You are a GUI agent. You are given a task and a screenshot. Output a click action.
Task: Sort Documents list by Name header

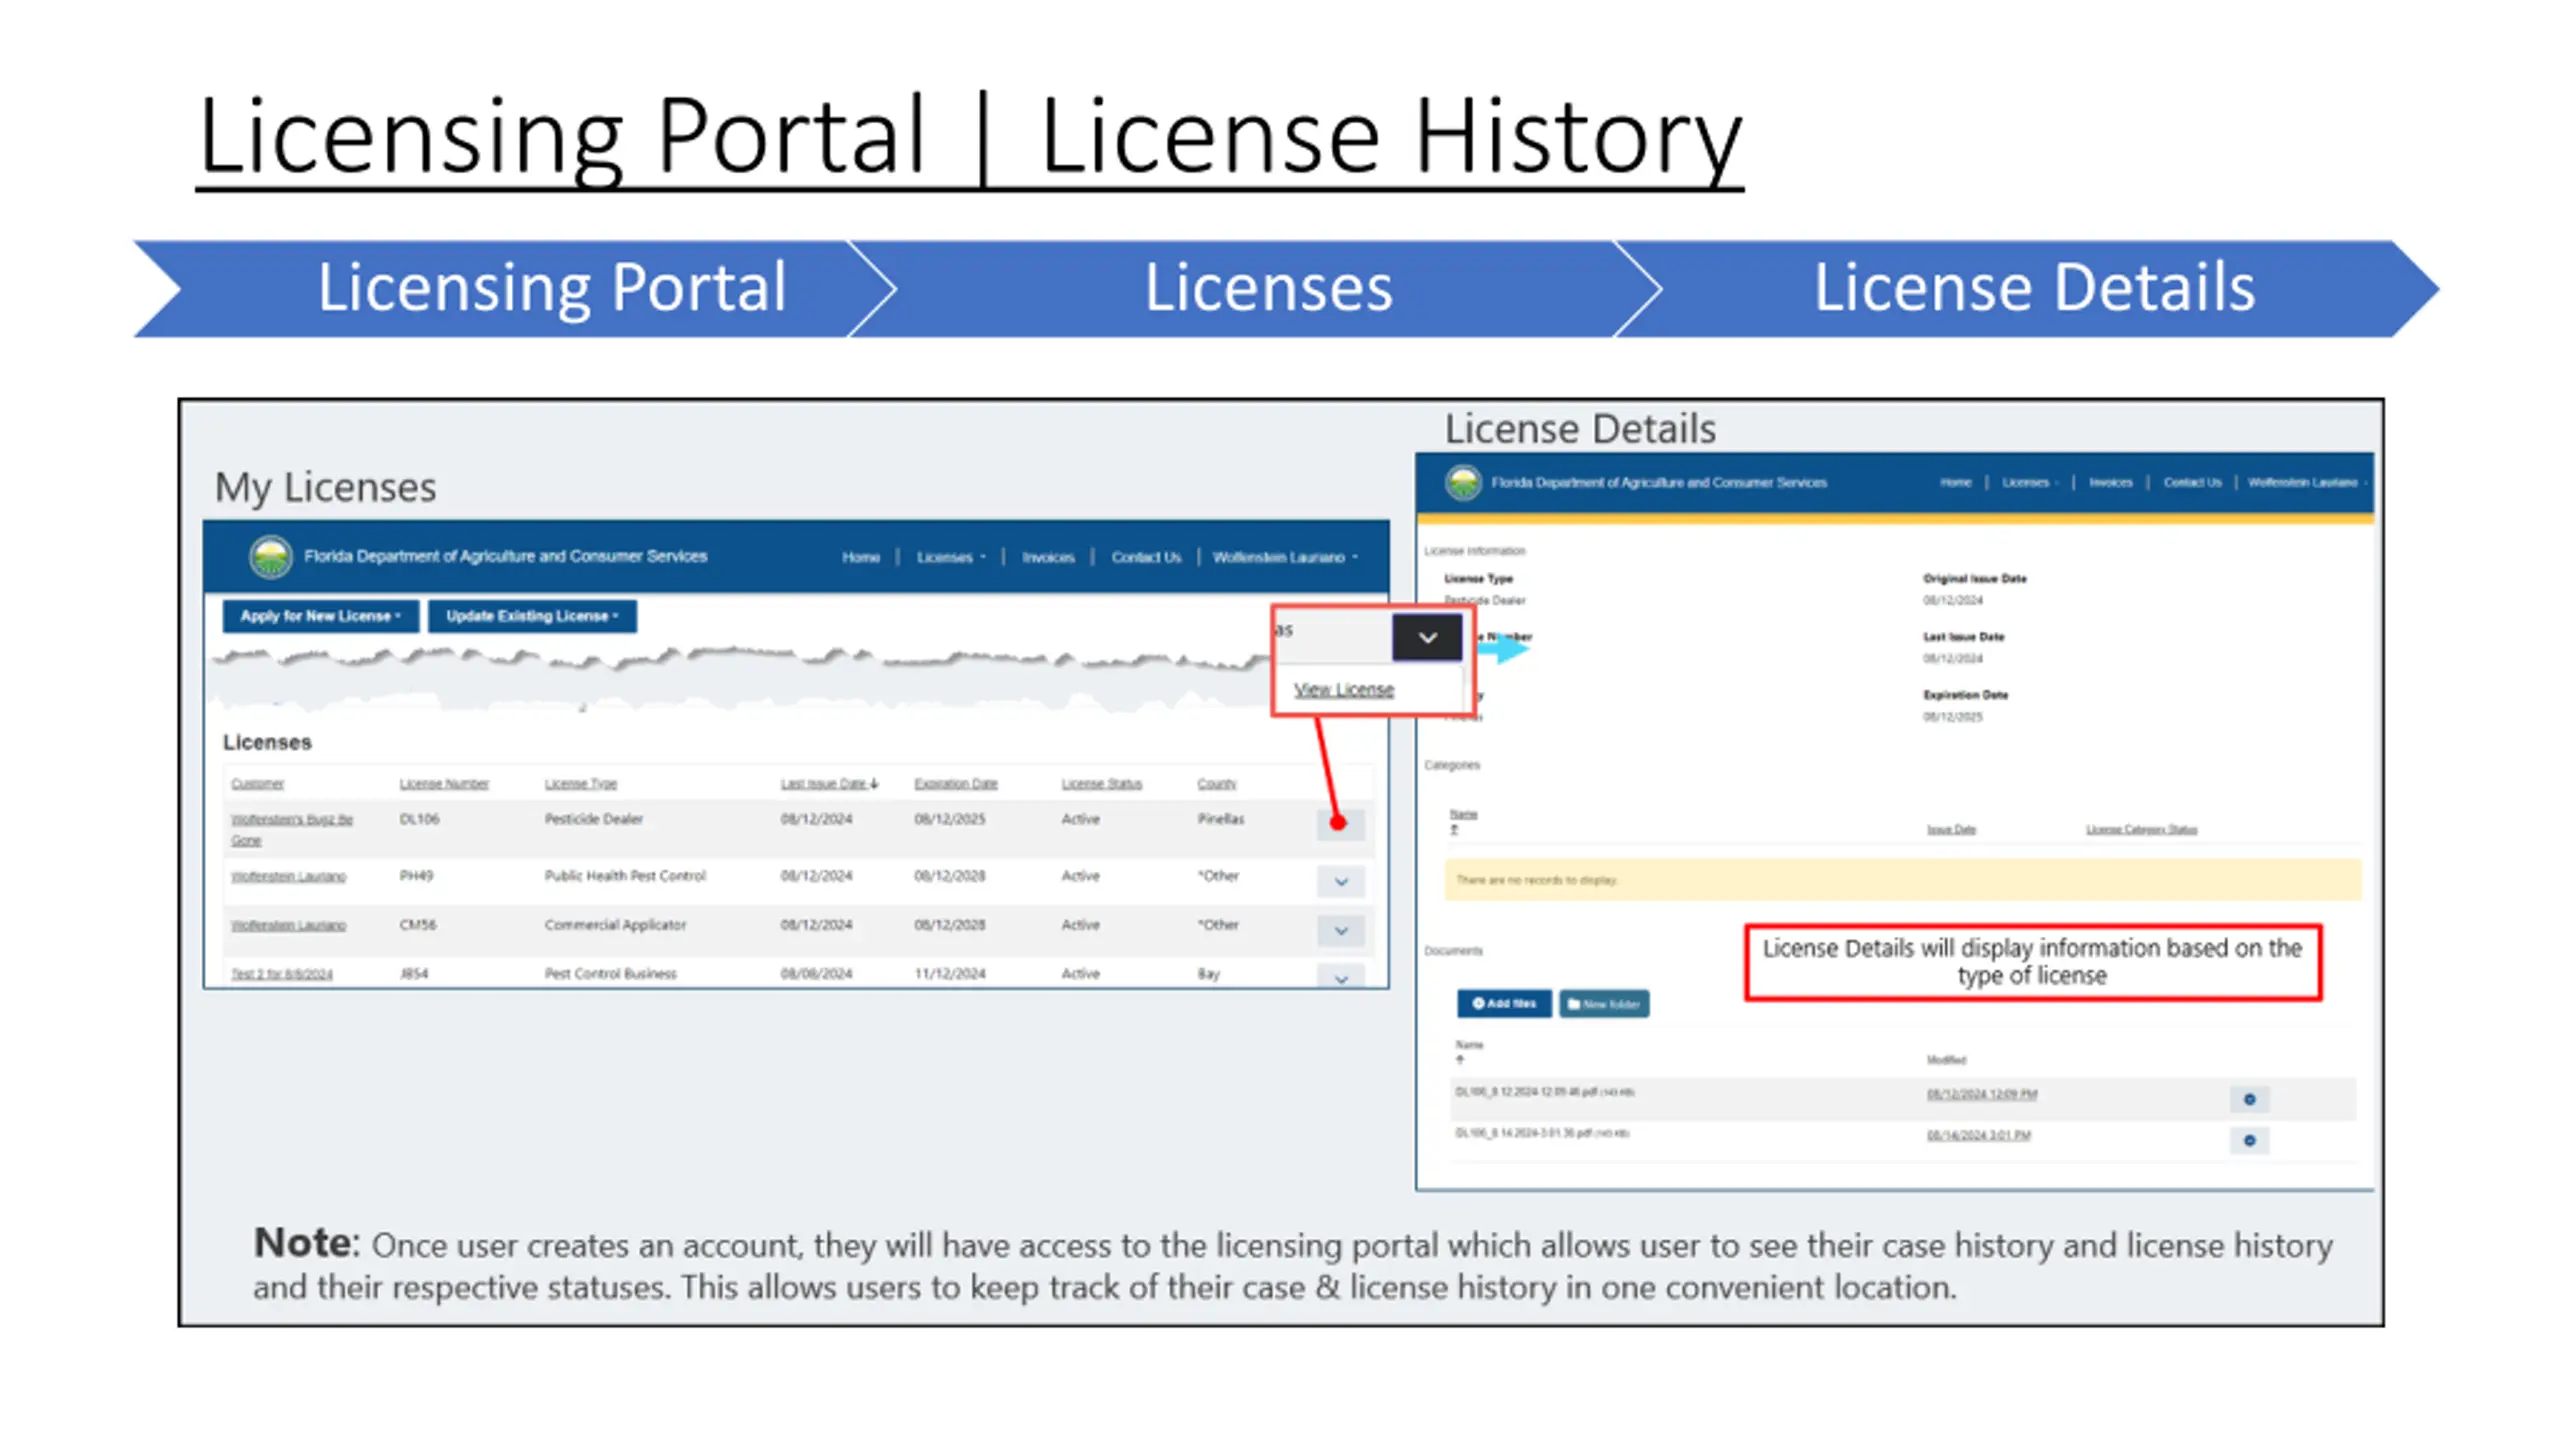pos(1469,1045)
